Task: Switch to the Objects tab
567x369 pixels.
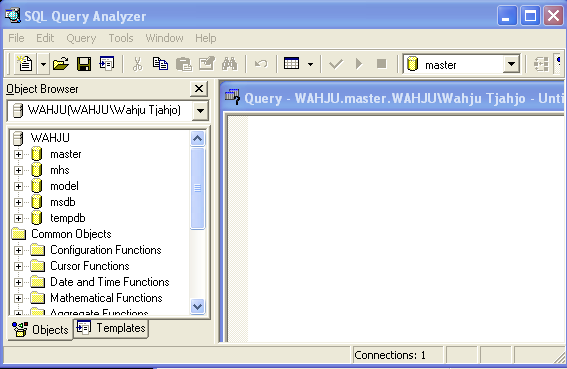Action: [x=40, y=330]
